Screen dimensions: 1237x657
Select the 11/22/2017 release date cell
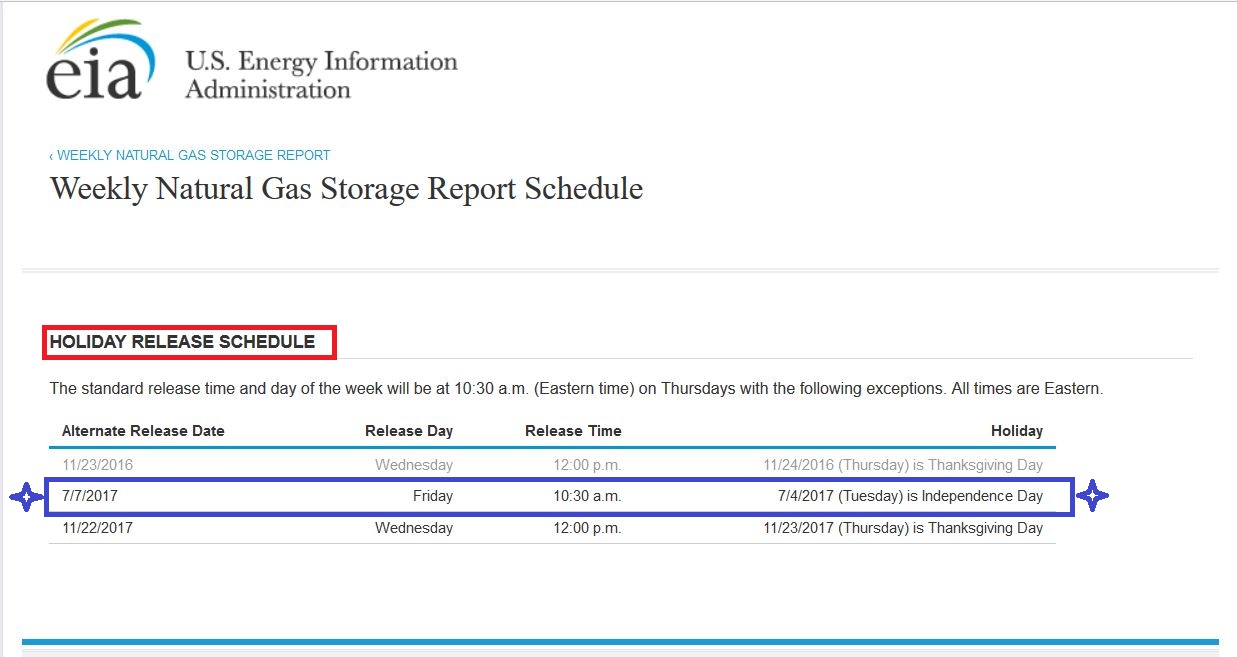[97, 528]
